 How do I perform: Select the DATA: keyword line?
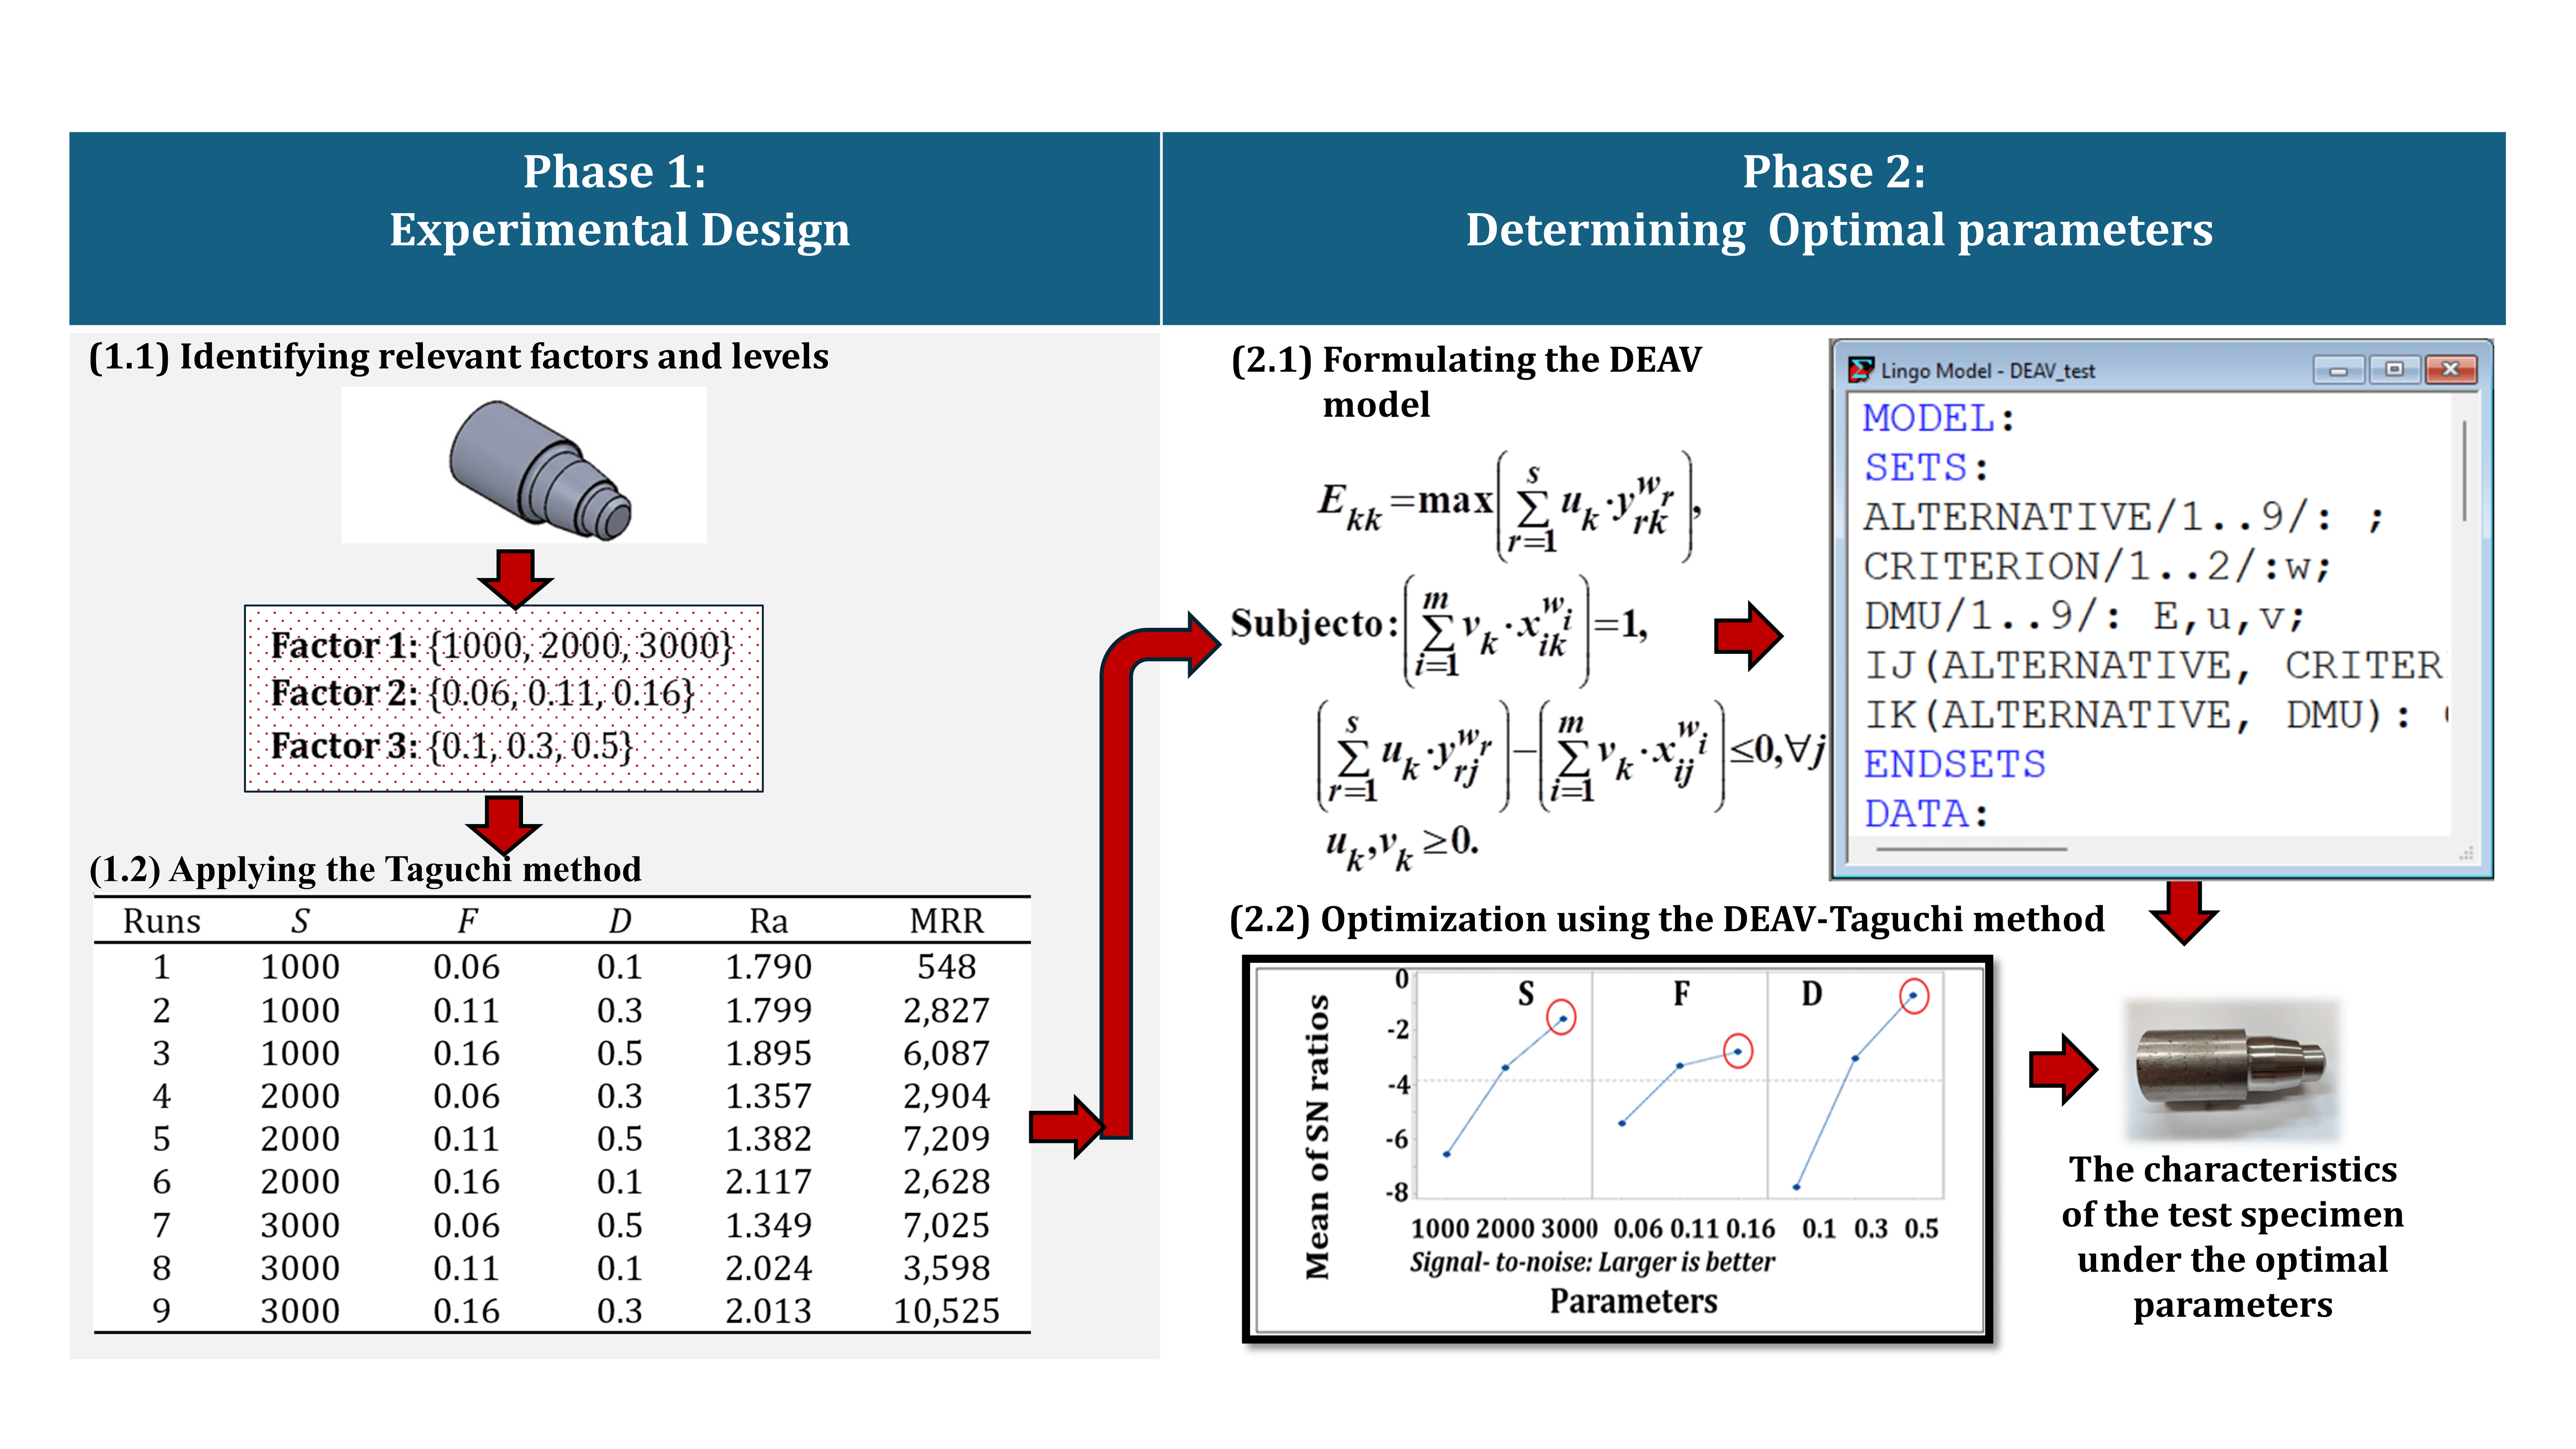tap(1926, 813)
